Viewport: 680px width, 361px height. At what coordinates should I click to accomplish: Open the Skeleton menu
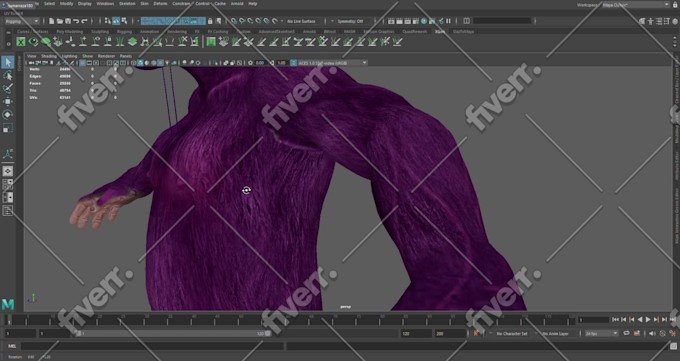[127, 3]
